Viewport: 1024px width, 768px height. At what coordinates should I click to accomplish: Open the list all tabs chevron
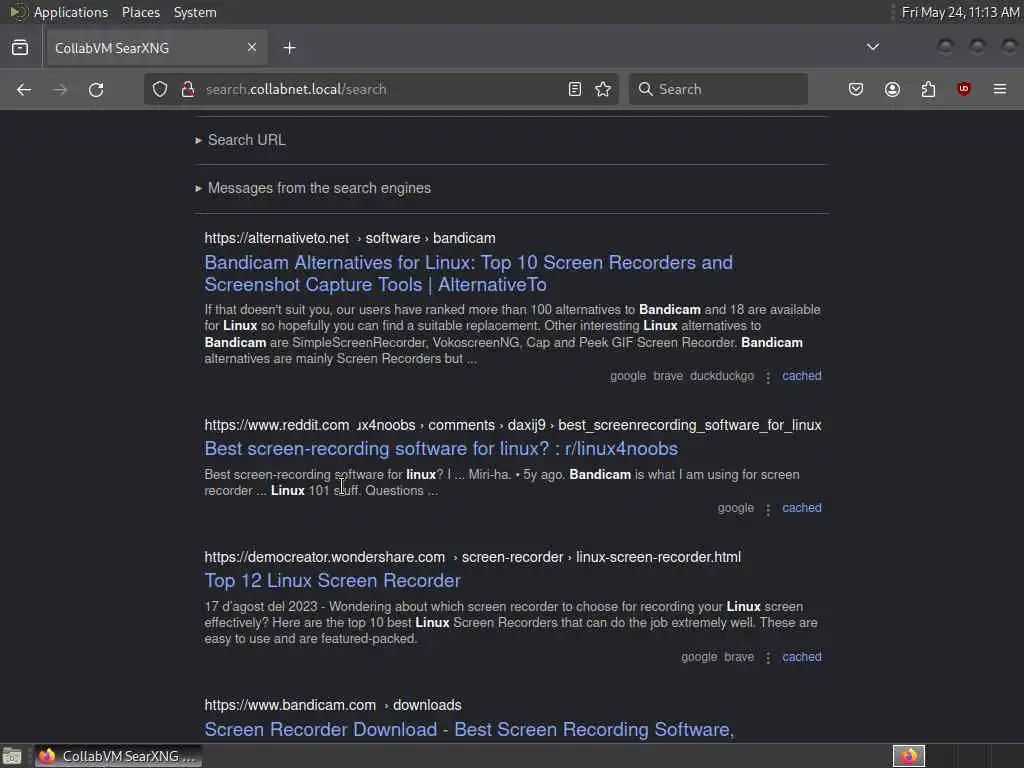click(x=872, y=47)
